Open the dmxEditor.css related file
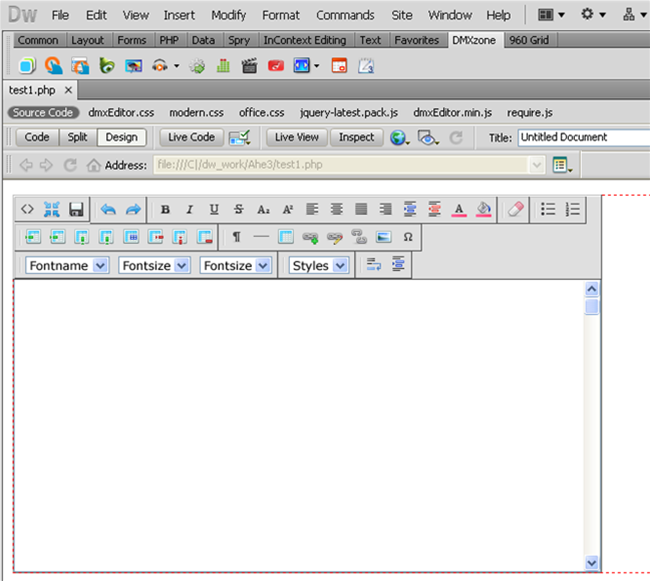 point(121,113)
